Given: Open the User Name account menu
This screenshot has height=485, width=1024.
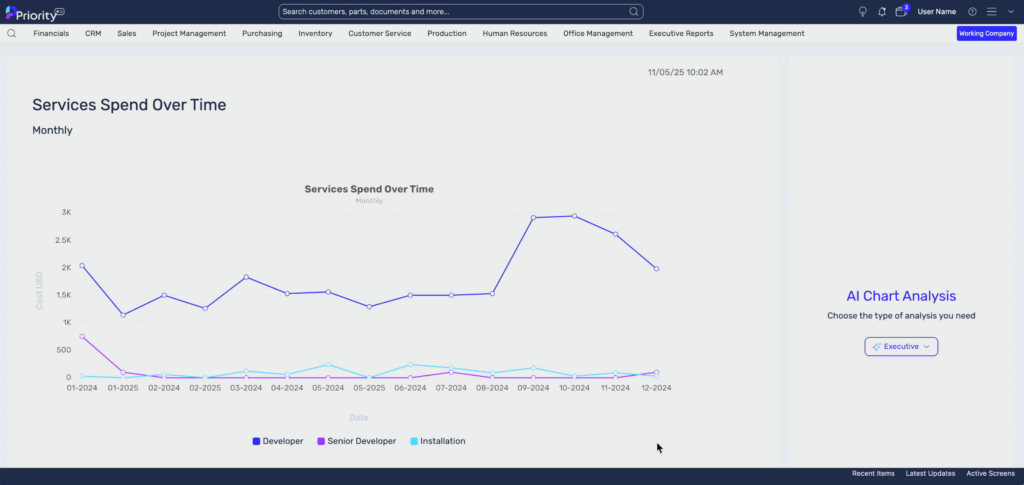Looking at the screenshot, I should pos(936,12).
